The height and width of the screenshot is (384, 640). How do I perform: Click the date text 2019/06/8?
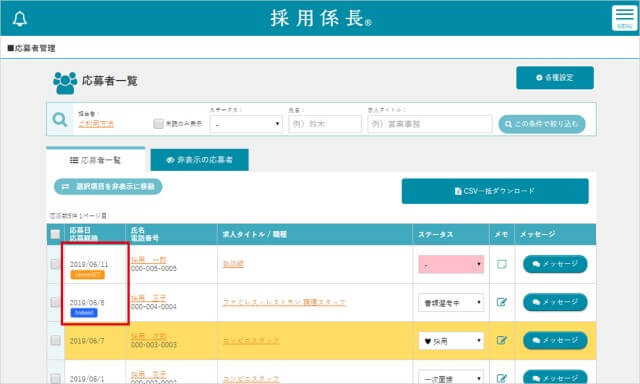[x=87, y=302]
